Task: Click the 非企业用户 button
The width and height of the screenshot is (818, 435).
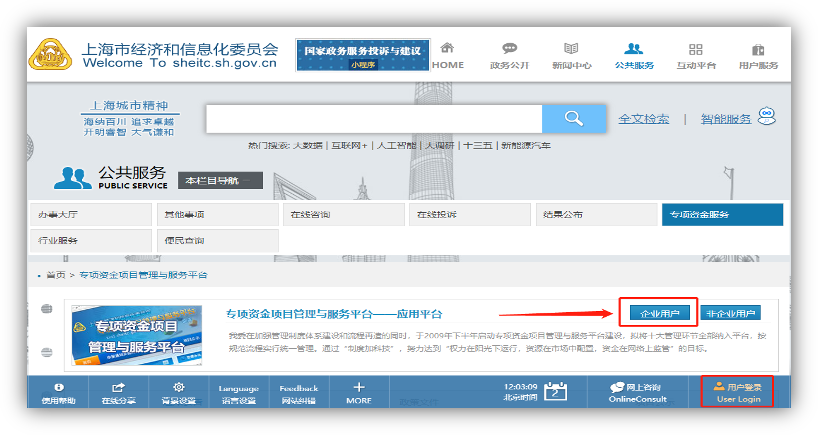Action: point(730,313)
